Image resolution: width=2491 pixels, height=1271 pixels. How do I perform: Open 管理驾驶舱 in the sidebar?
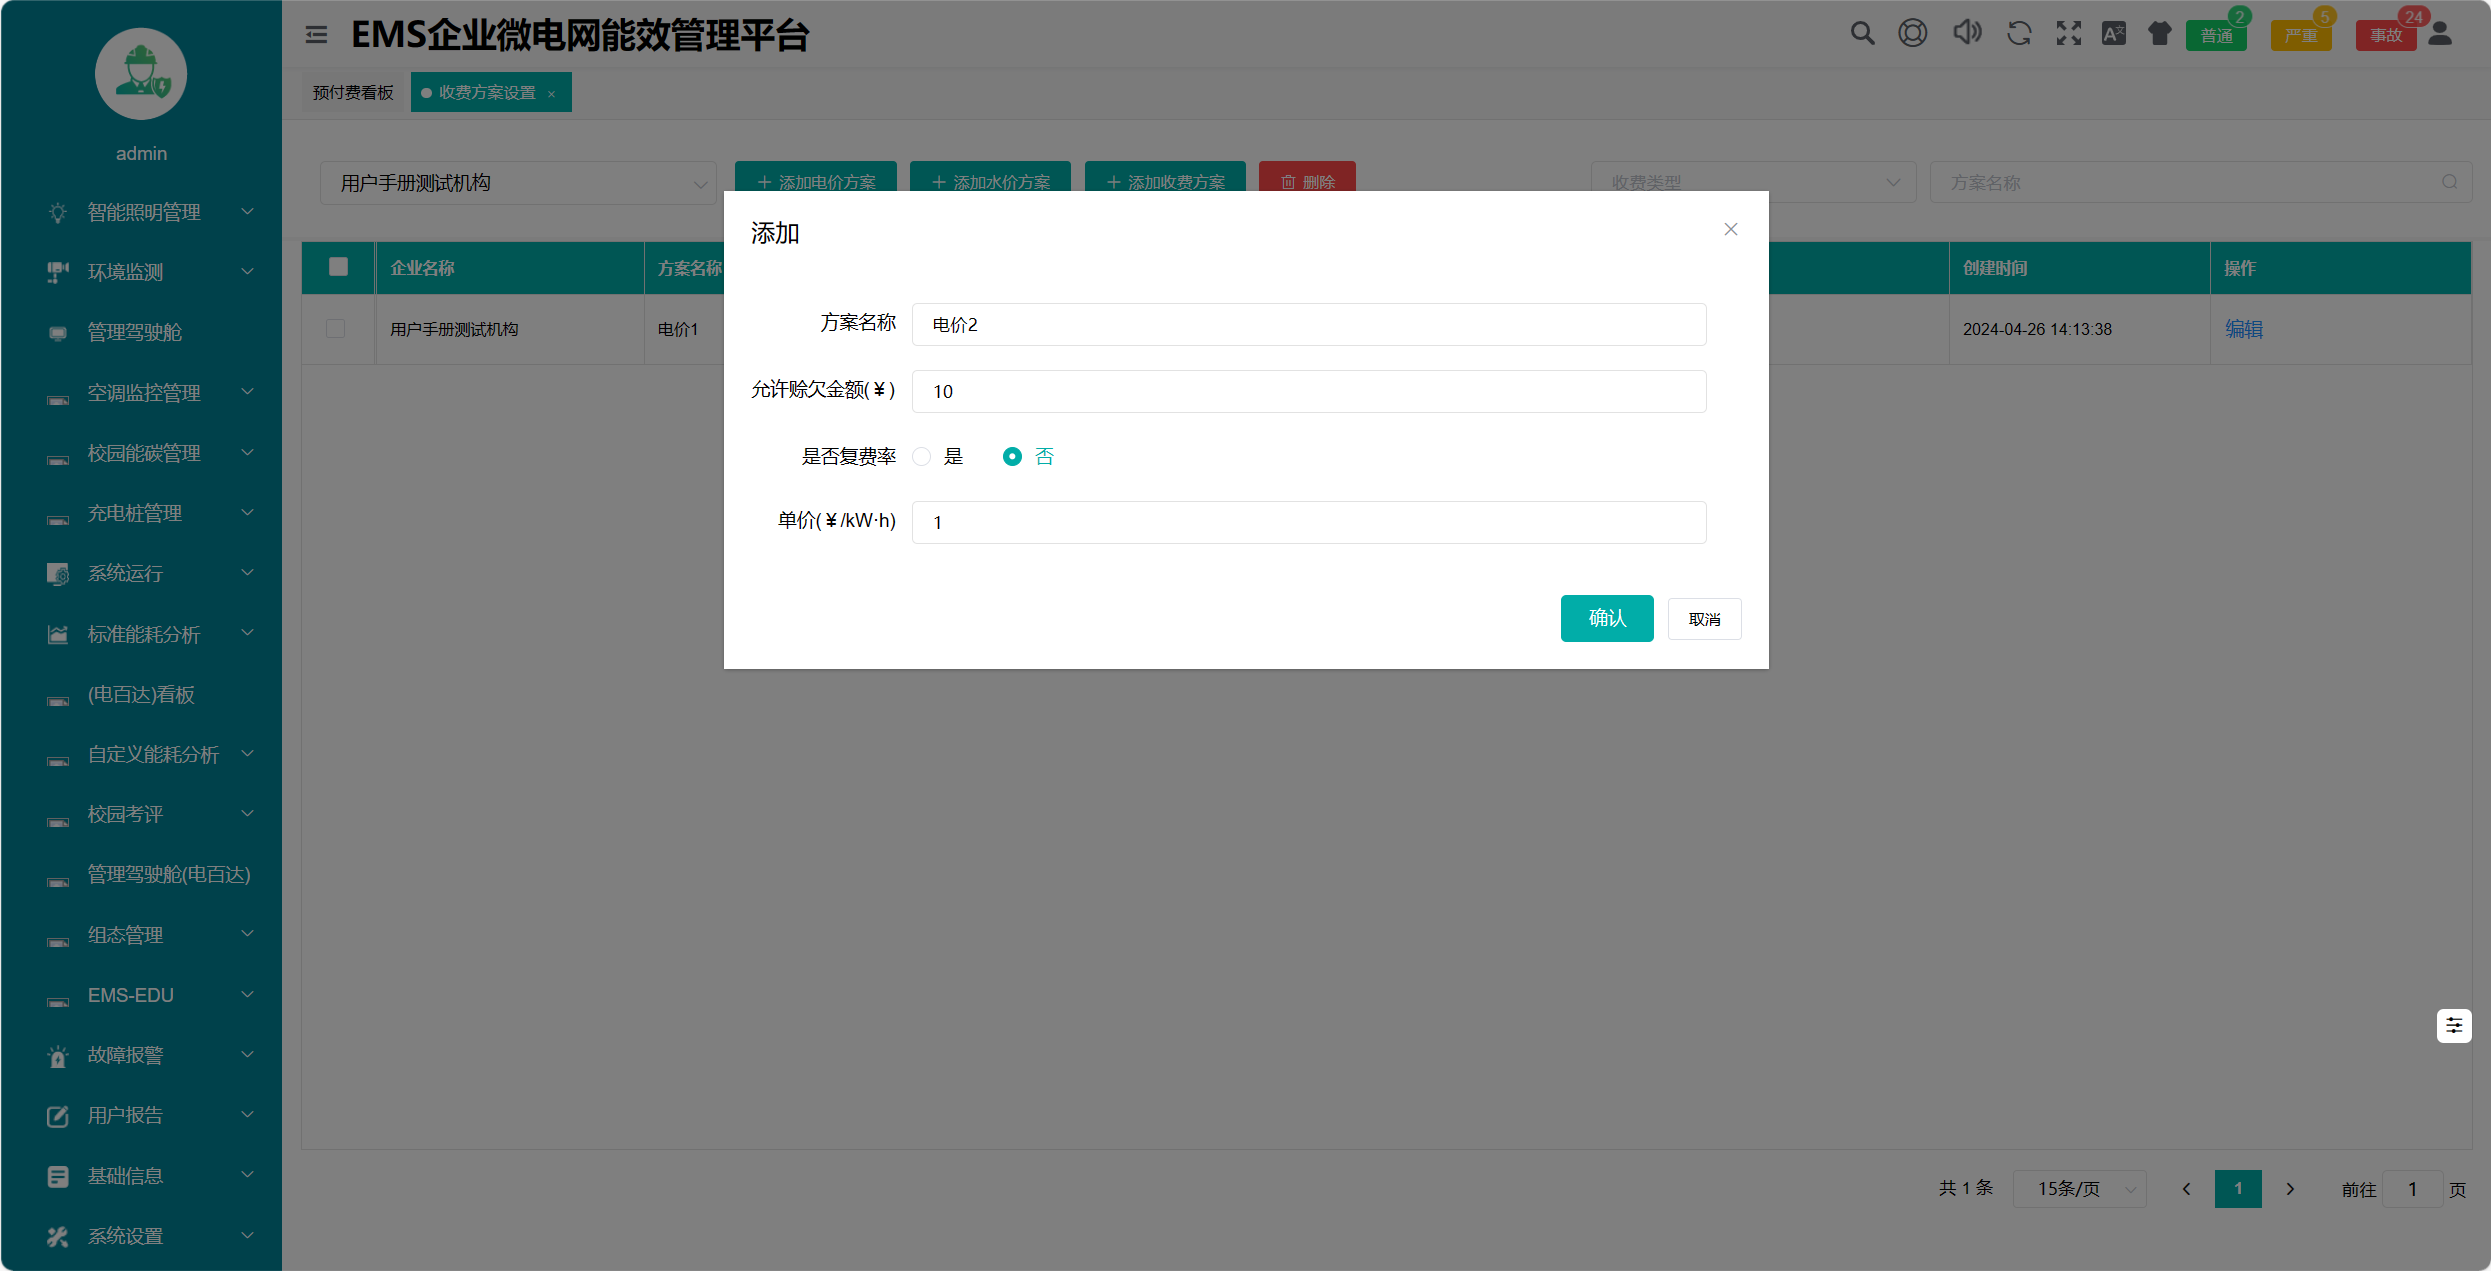click(x=135, y=332)
